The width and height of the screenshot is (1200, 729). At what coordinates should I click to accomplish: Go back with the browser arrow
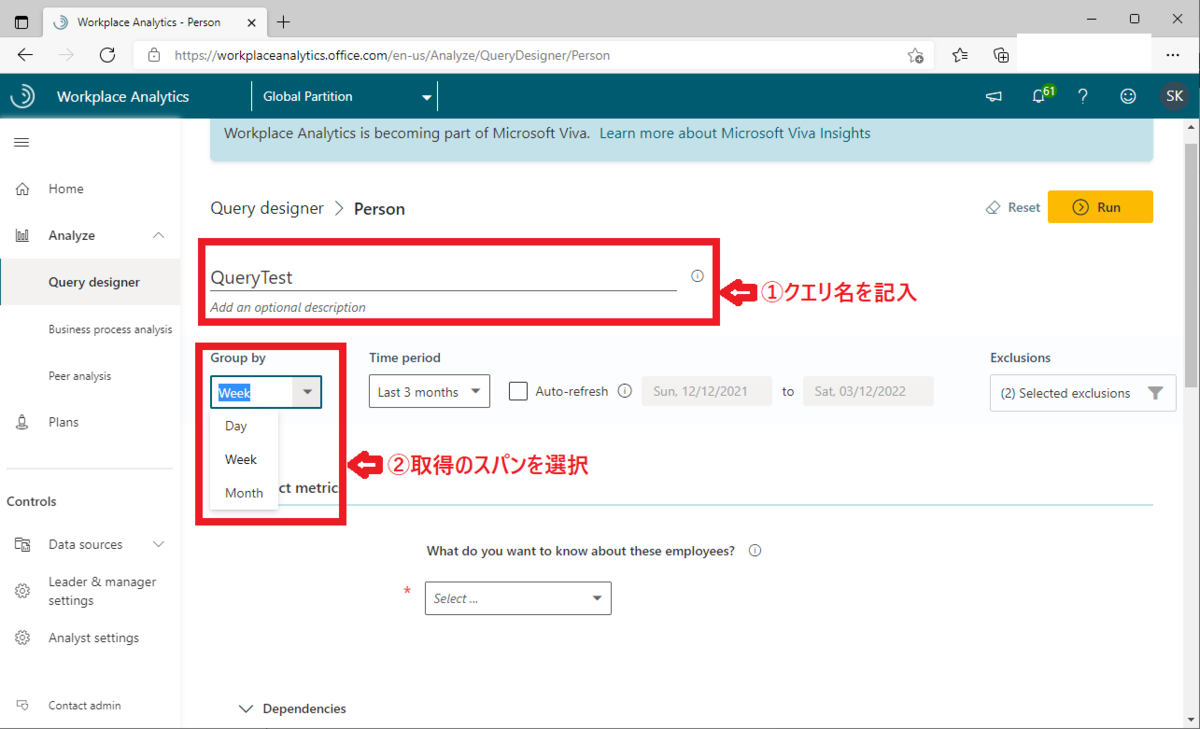coord(25,55)
